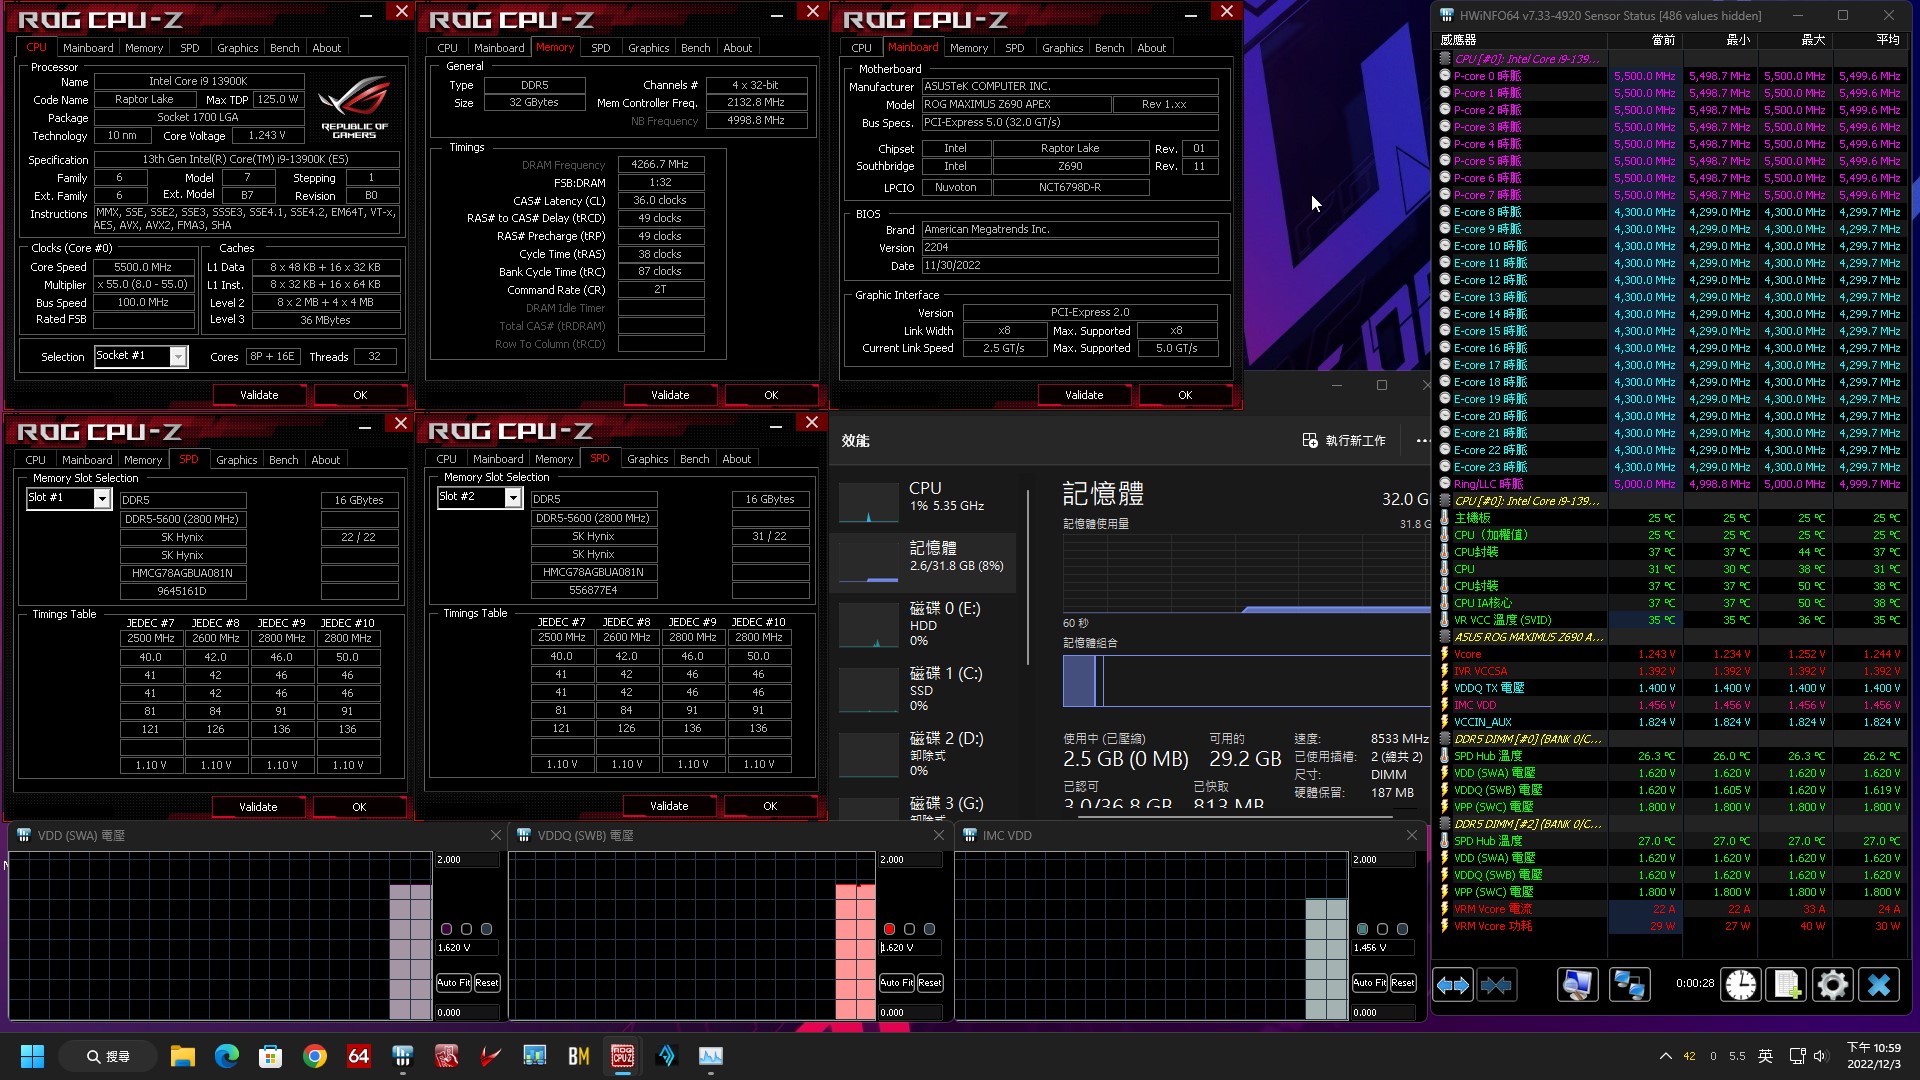Click the volume speaker tray icon
This screenshot has height=1080, width=1920.
point(1820,1056)
